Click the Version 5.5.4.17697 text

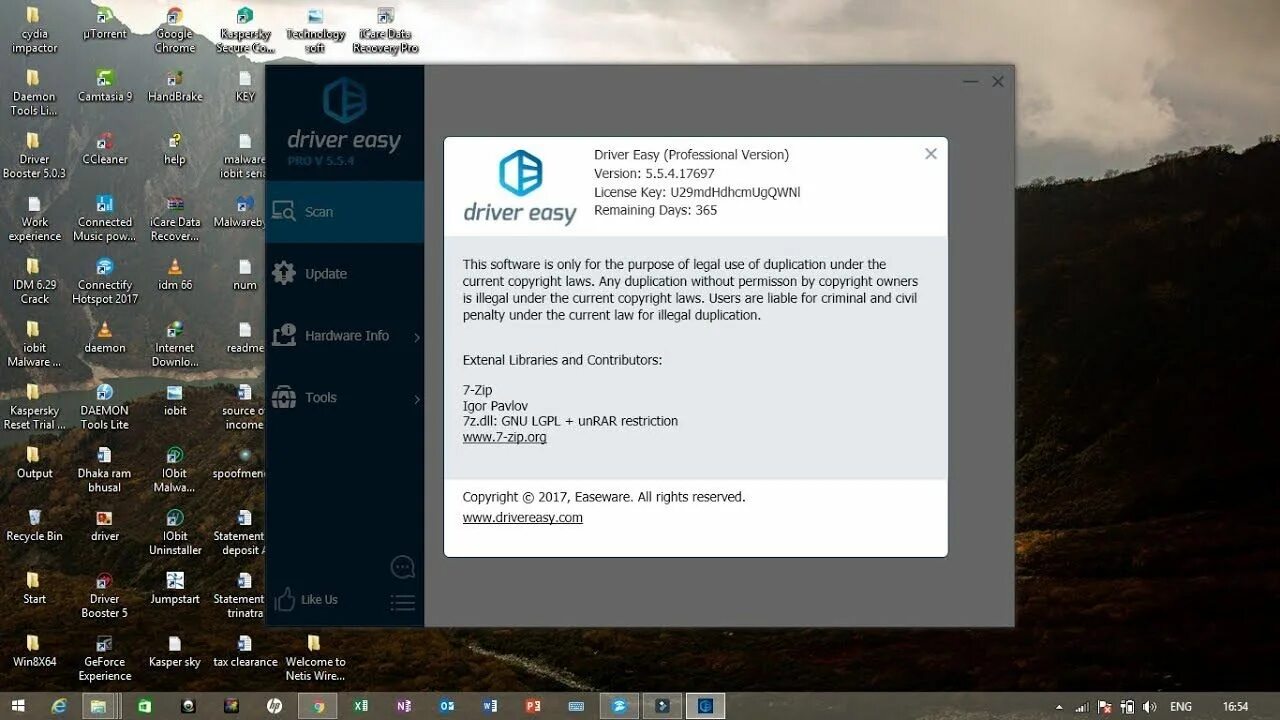tap(654, 173)
